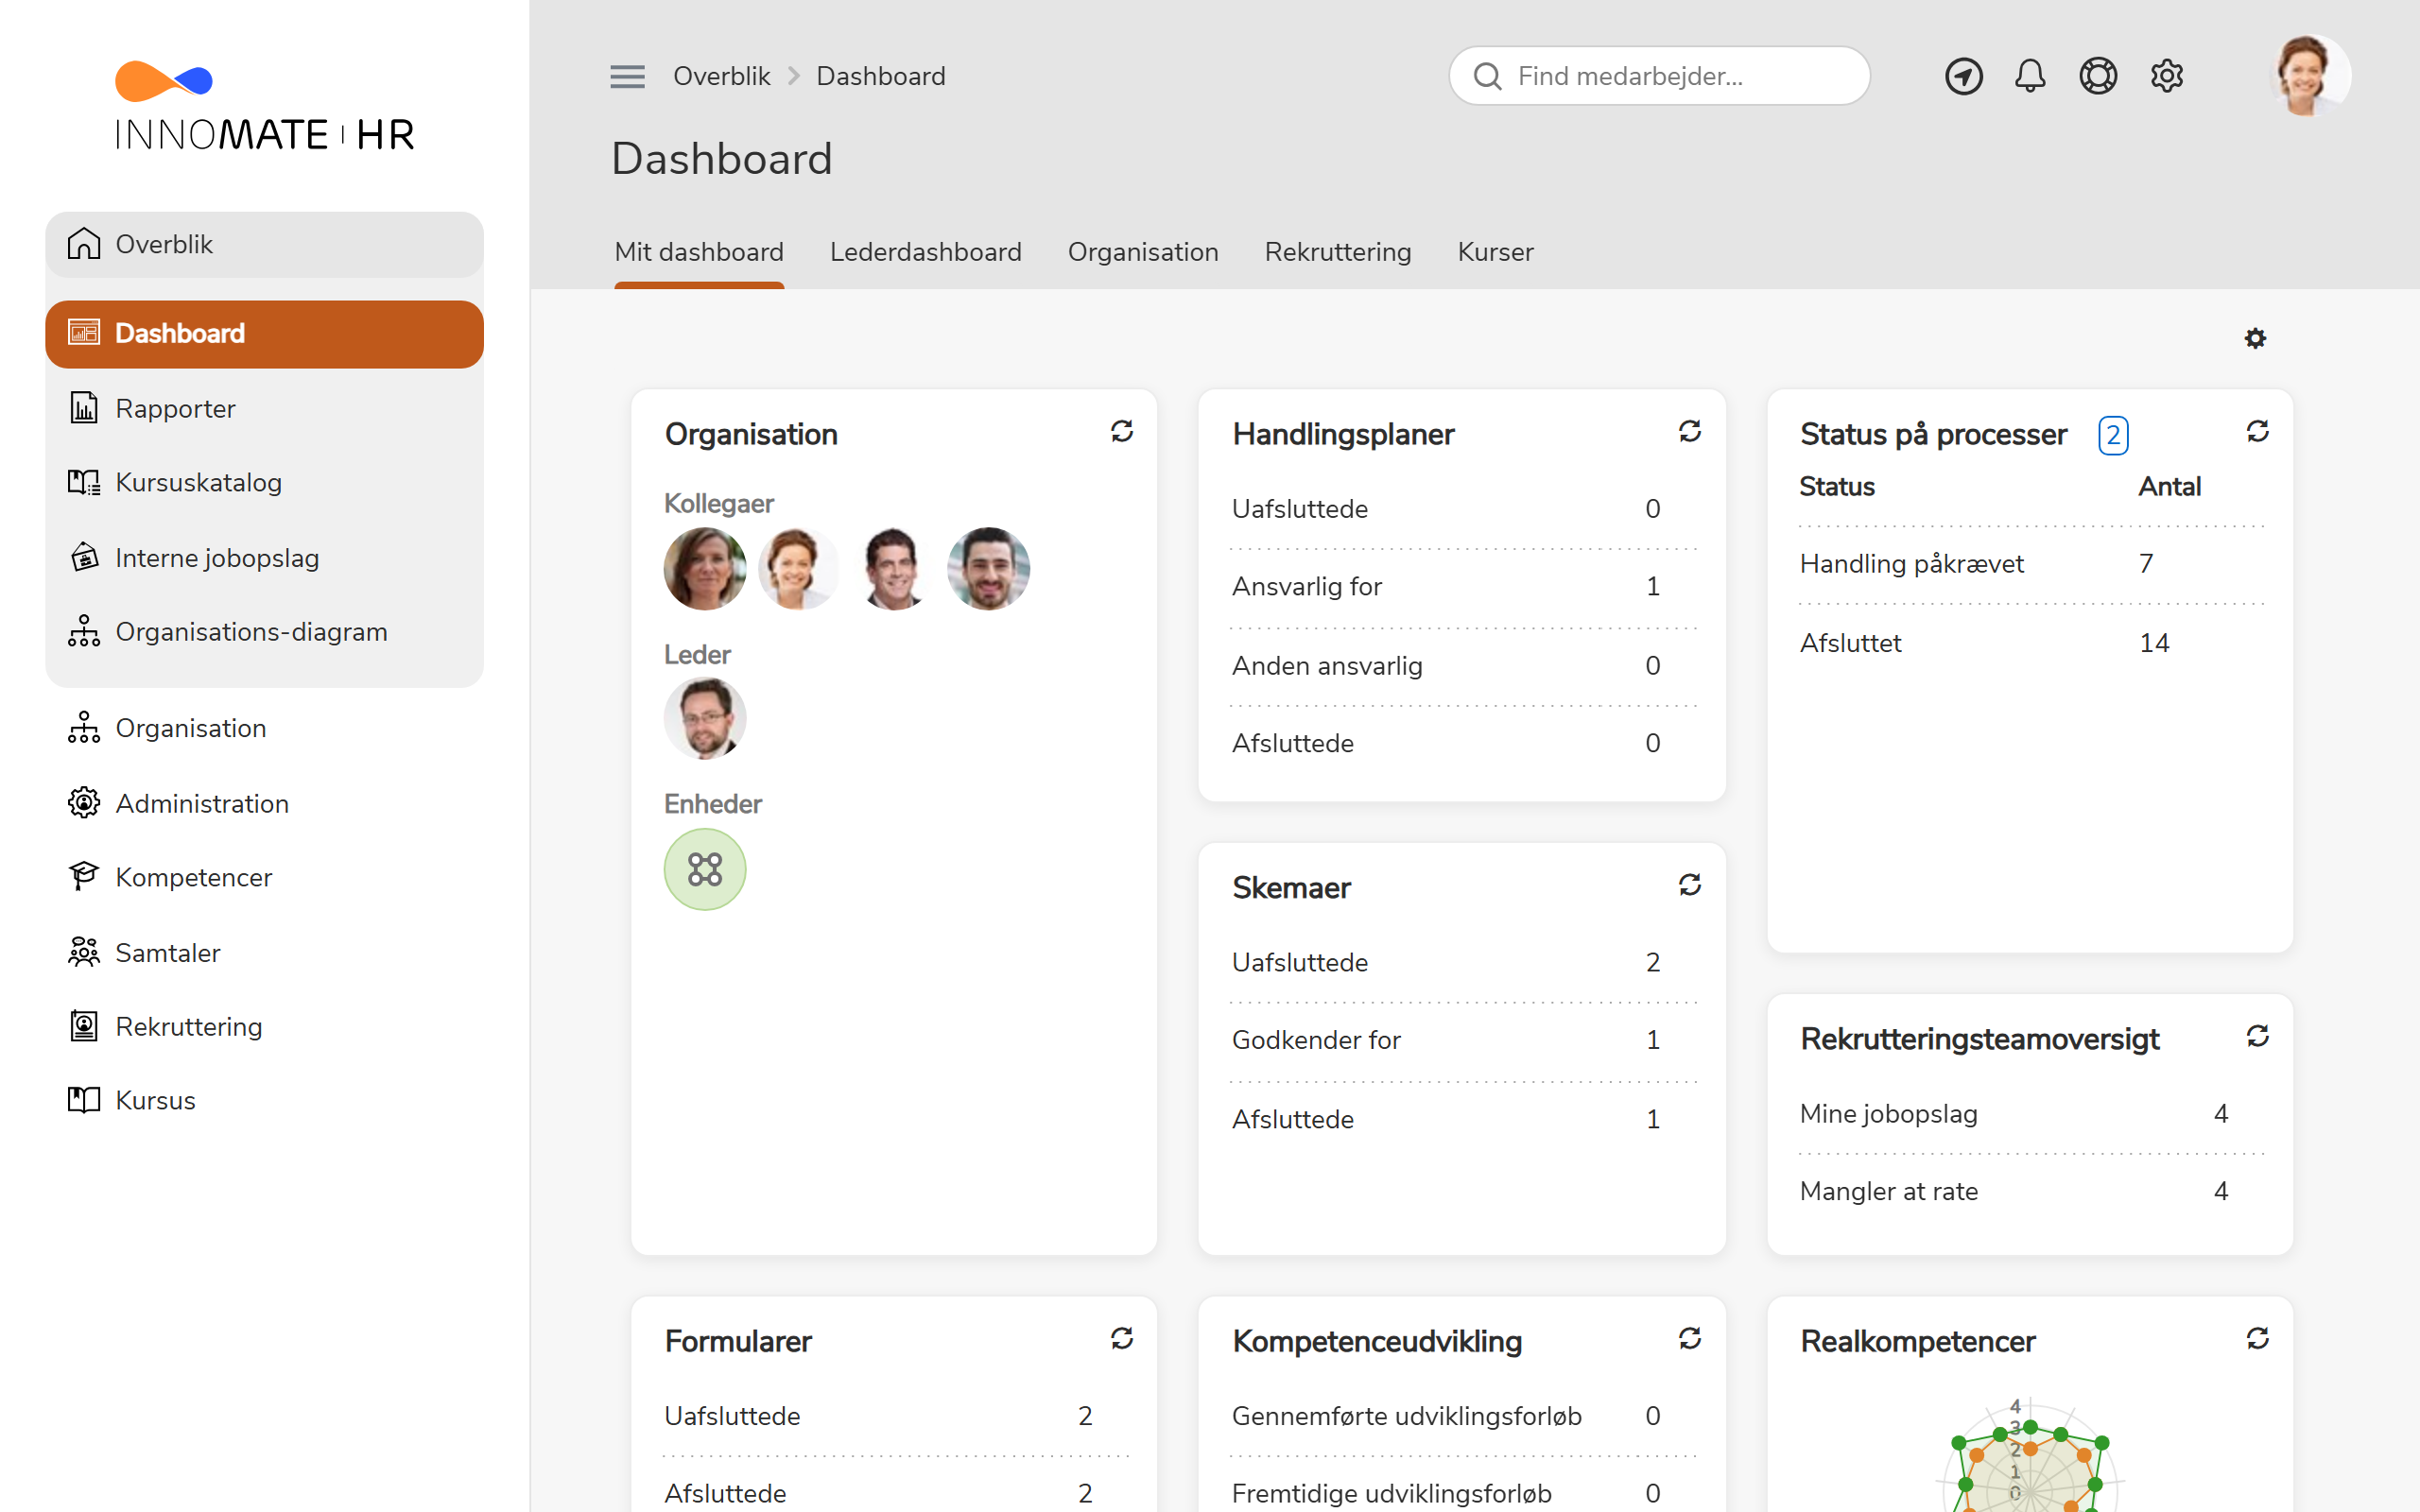
Task: Open the help ring icon in the top bar
Action: click(x=2098, y=75)
